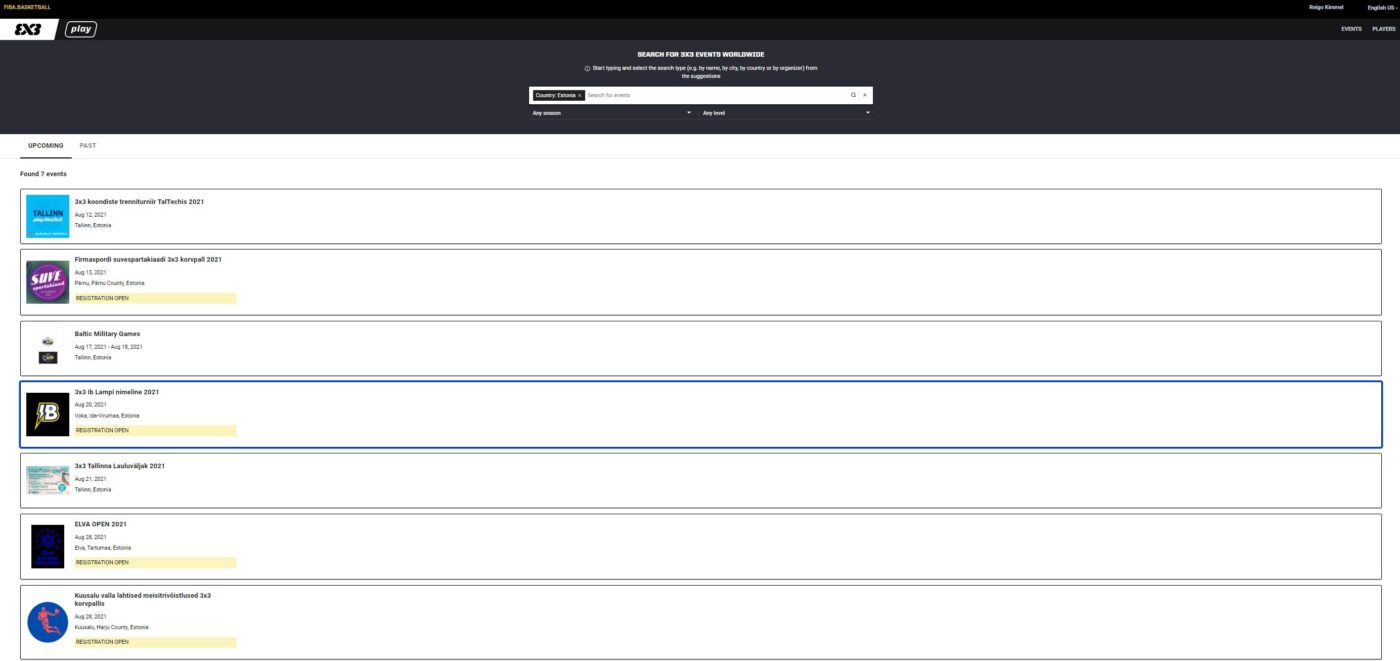The width and height of the screenshot is (1400, 661).
Task: Clear the search field with X icon
Action: pos(865,95)
